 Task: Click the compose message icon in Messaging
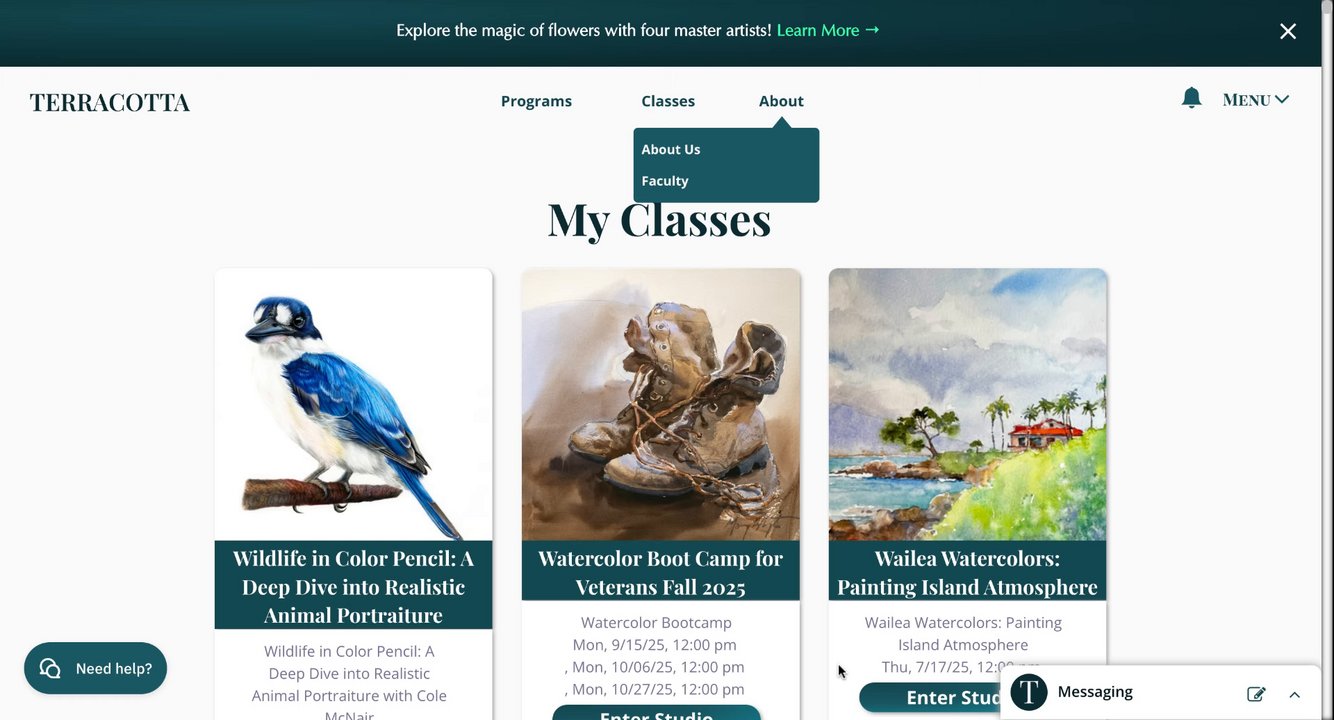(x=1256, y=694)
